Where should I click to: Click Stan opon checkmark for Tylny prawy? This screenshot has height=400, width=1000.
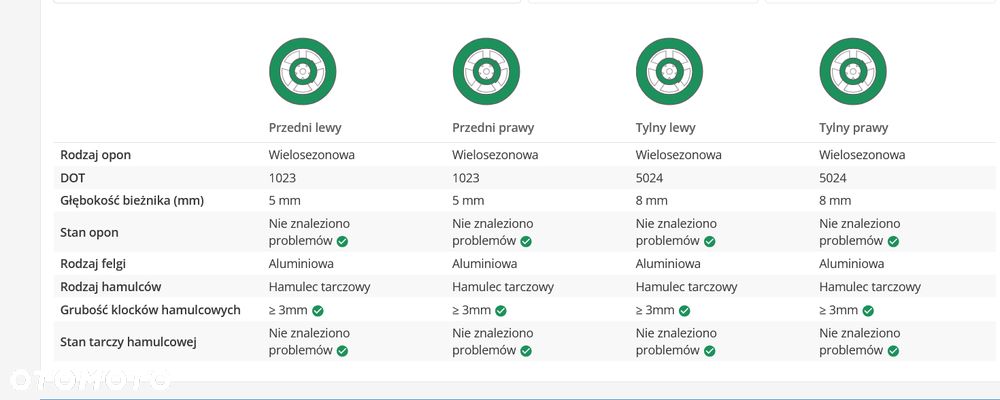click(x=893, y=241)
